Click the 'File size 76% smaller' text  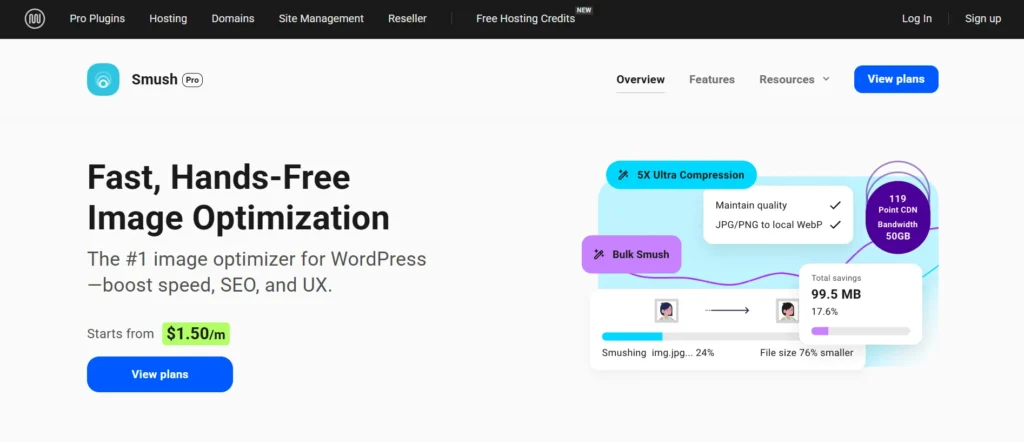point(807,353)
